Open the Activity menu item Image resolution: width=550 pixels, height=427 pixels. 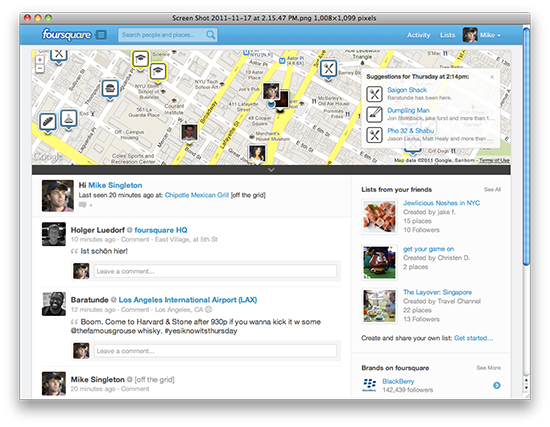click(418, 35)
